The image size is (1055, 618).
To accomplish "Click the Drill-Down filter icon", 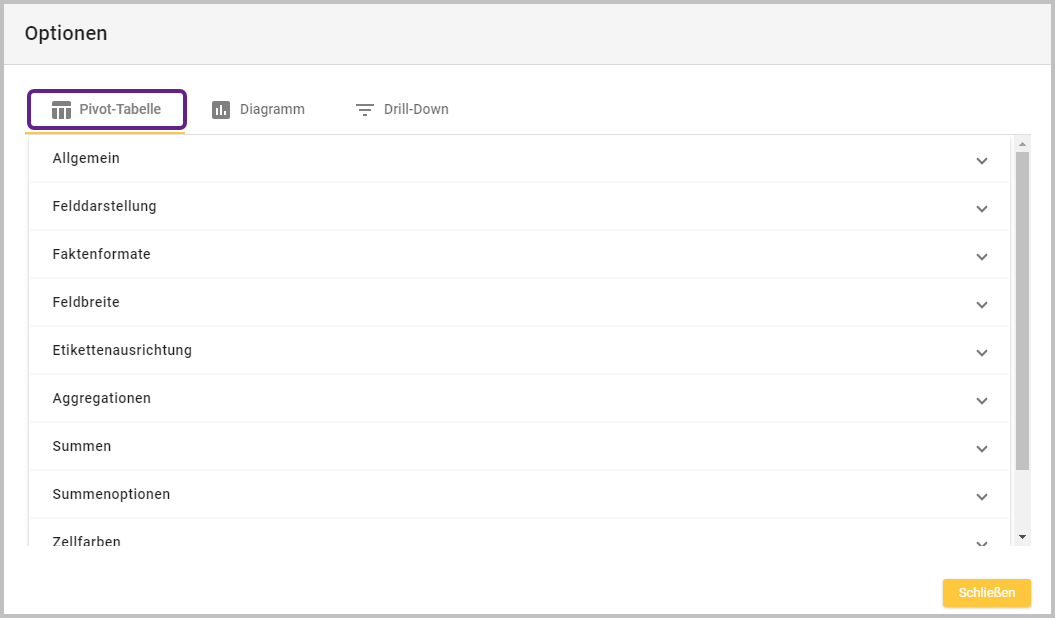I will [x=365, y=110].
